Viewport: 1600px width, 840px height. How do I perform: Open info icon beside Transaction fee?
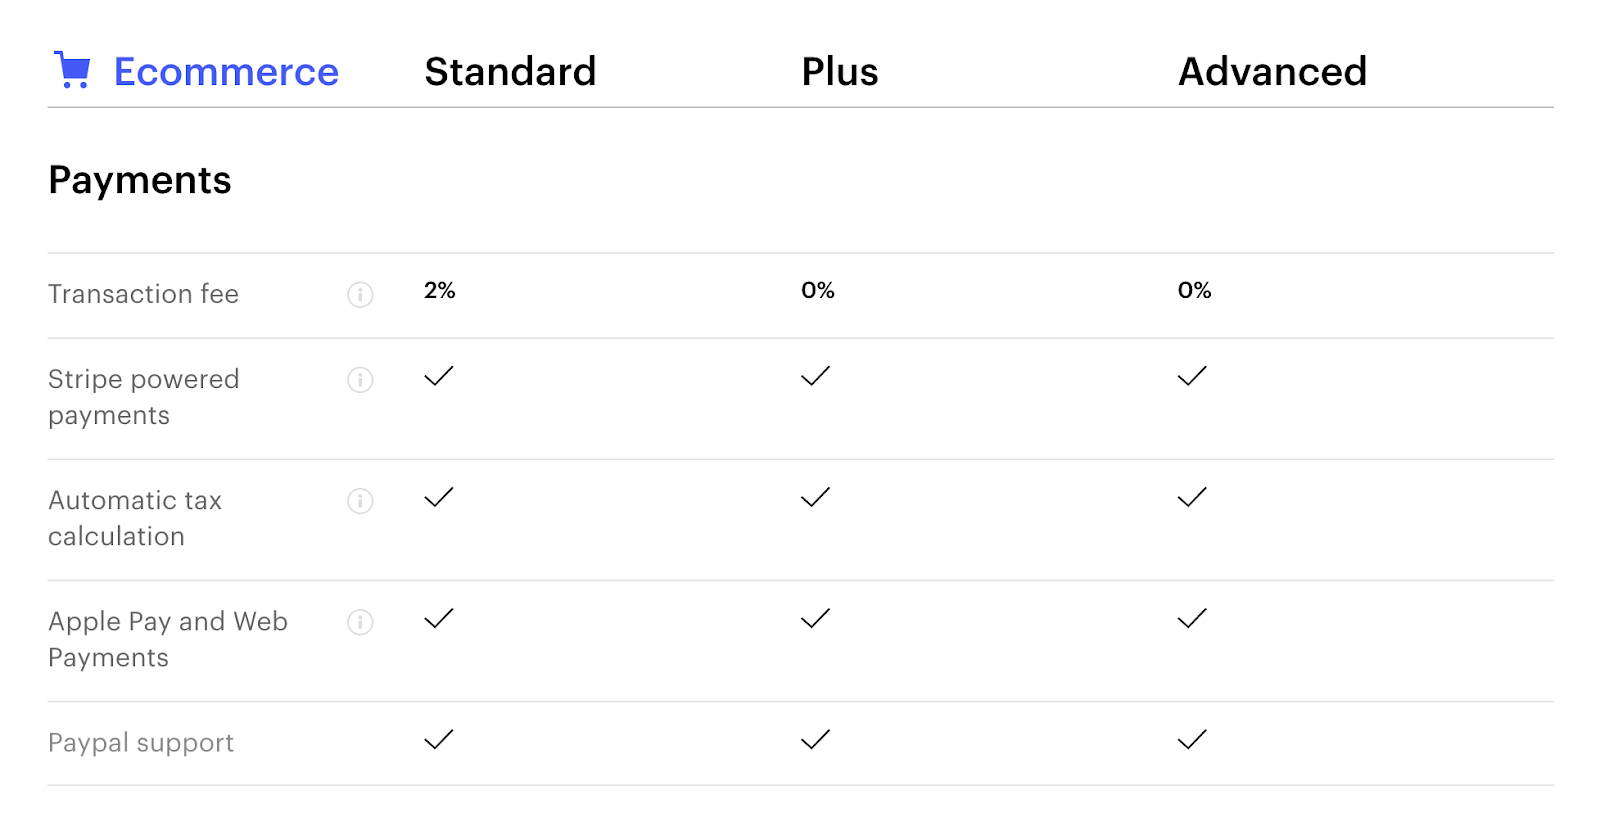pos(360,295)
